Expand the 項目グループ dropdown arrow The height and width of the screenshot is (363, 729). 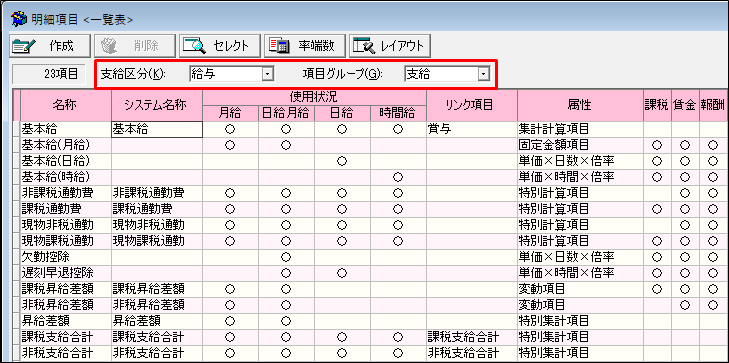(484, 74)
